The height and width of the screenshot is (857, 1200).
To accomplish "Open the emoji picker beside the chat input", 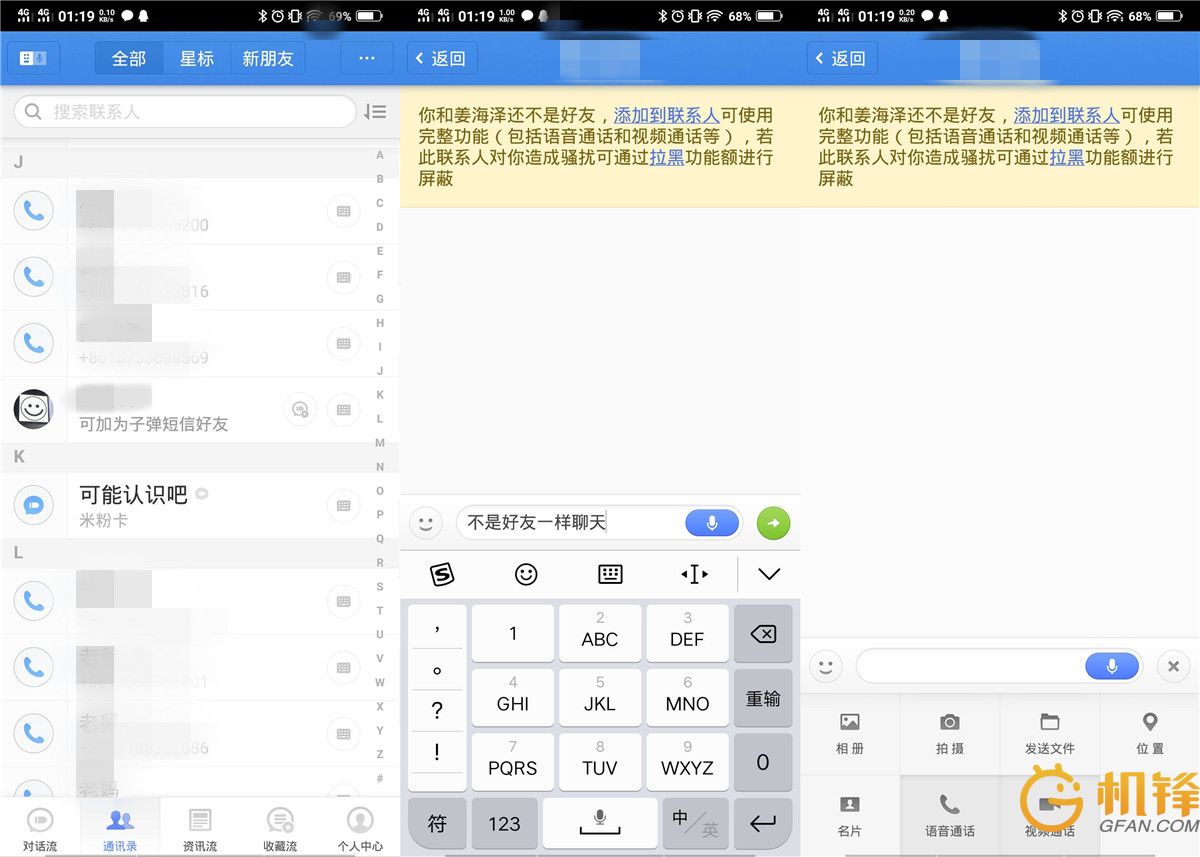I will click(428, 523).
